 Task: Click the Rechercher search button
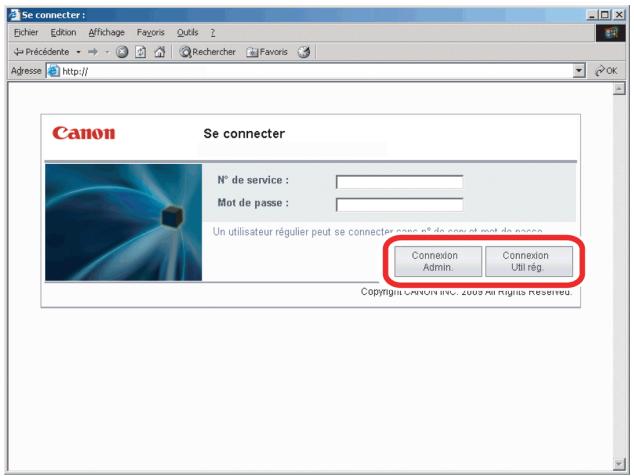click(207, 52)
